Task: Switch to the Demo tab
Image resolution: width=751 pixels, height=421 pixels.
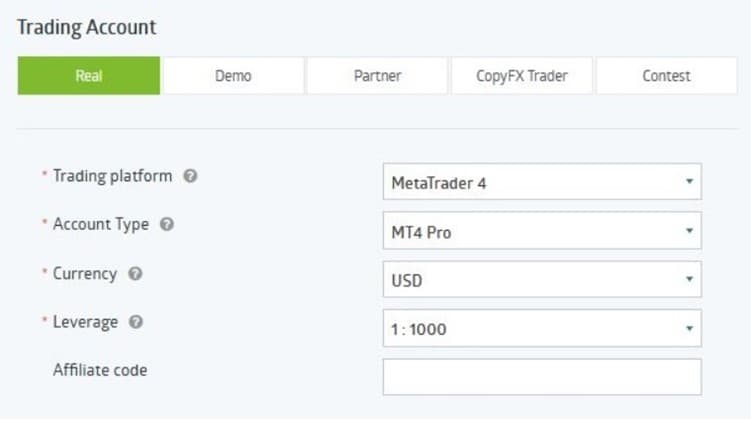Action: click(x=233, y=76)
